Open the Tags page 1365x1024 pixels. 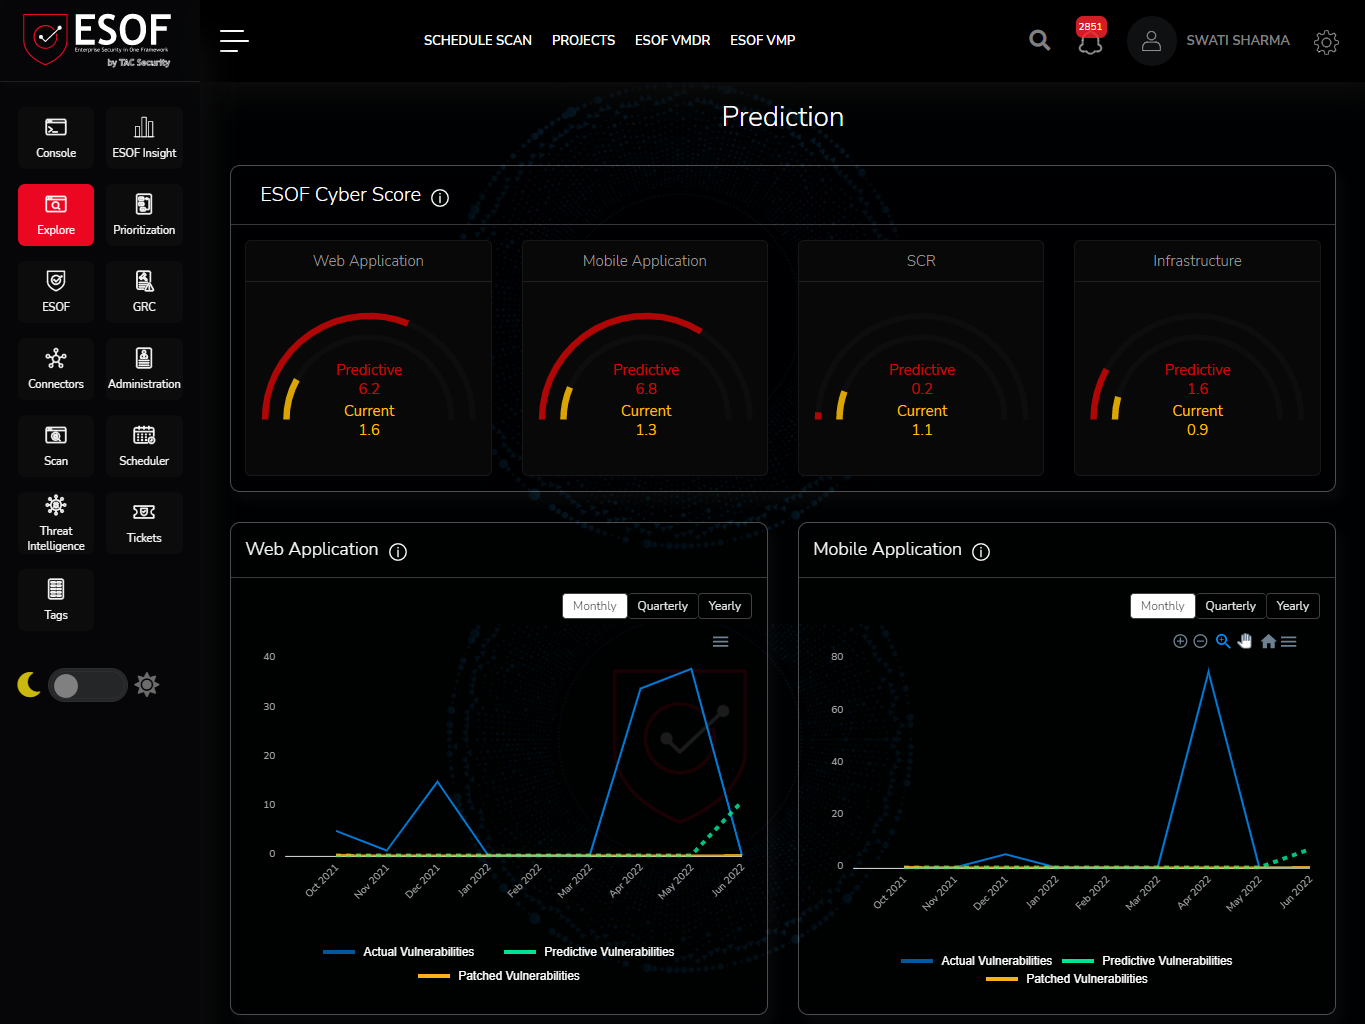pyautogui.click(x=55, y=599)
